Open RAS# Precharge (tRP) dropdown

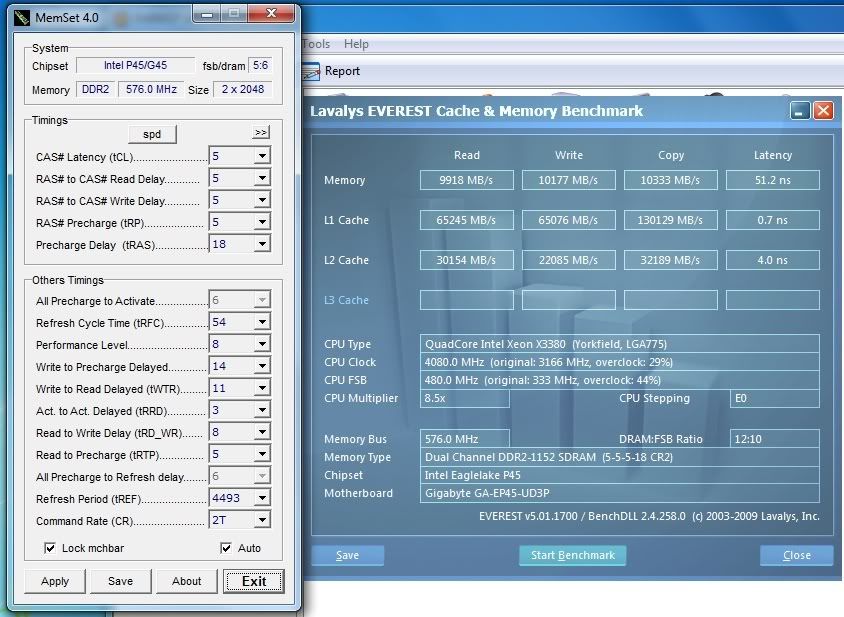tap(262, 222)
